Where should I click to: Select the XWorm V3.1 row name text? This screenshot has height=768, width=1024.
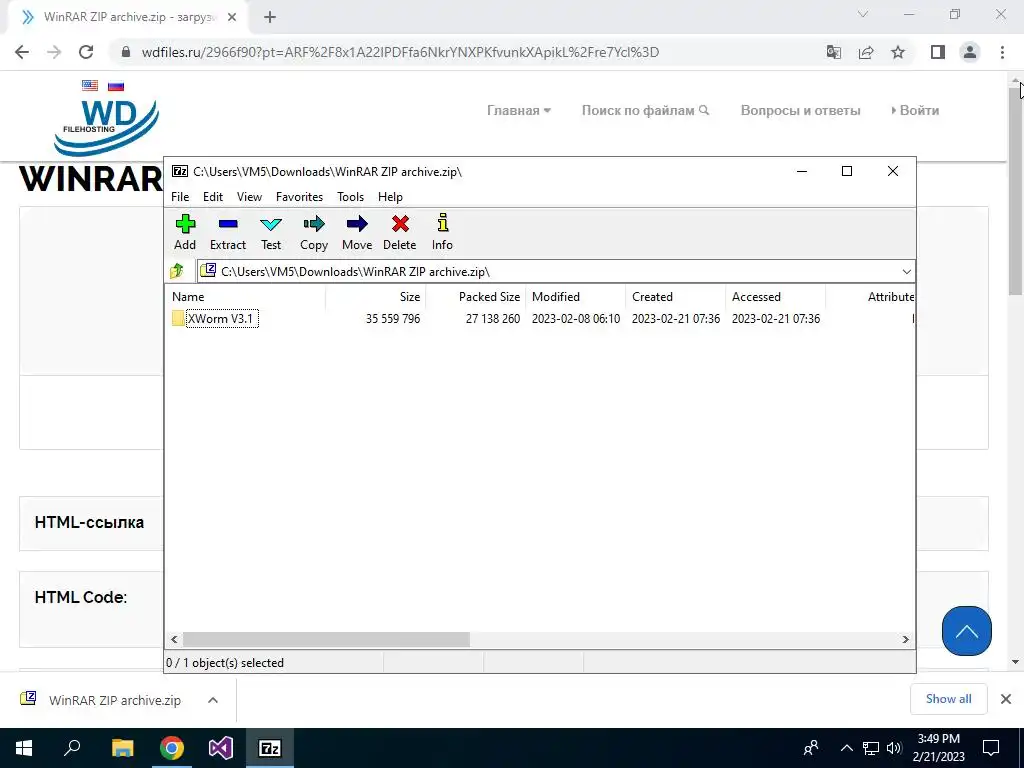click(220, 319)
